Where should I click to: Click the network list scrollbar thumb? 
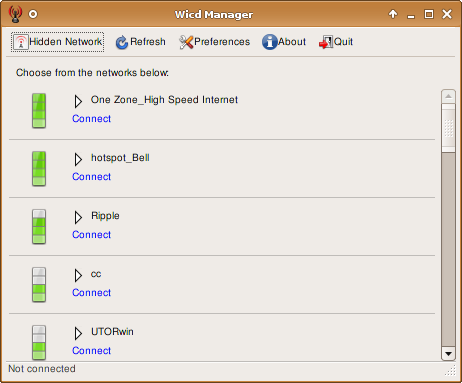click(448, 128)
